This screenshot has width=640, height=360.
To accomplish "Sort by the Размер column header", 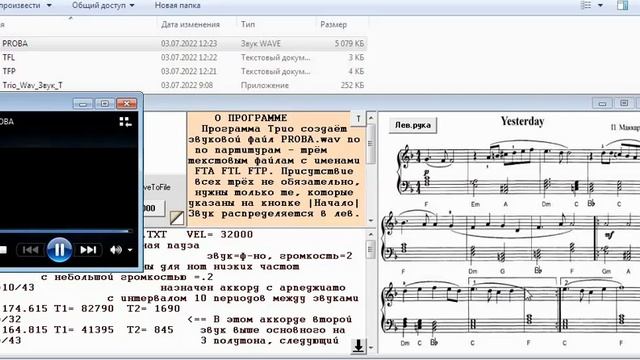I will (333, 24).
